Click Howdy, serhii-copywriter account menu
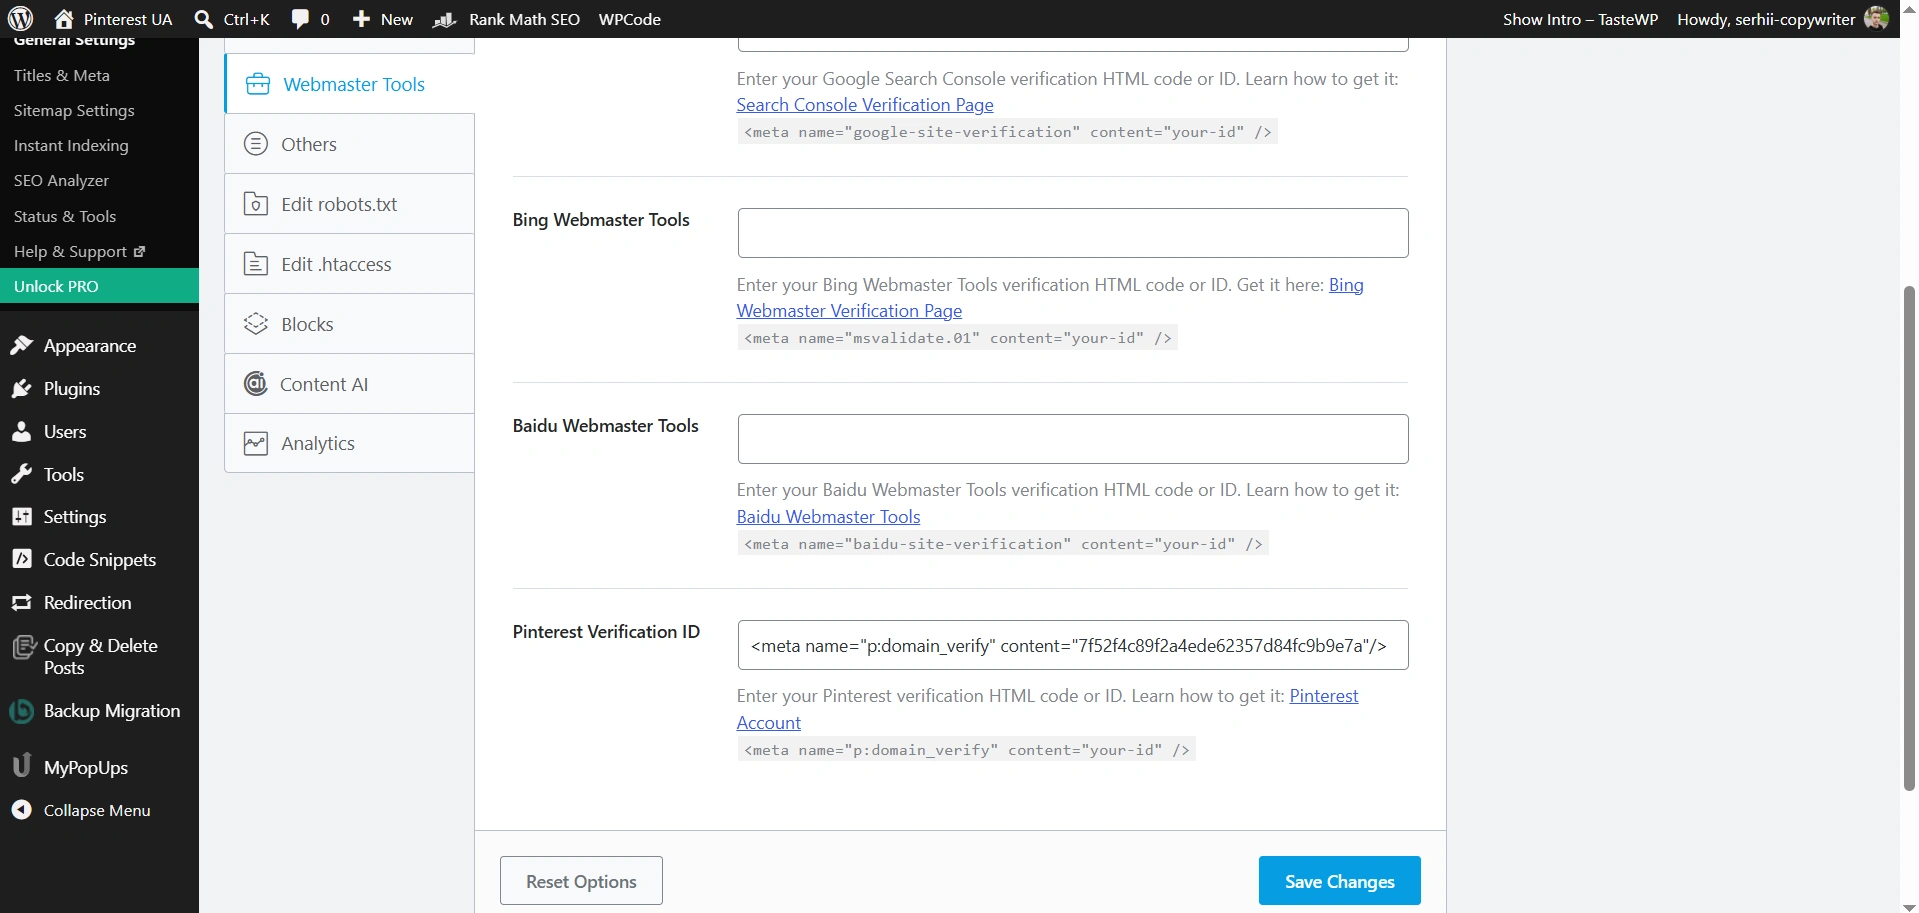This screenshot has width=1919, height=913. (x=1782, y=19)
